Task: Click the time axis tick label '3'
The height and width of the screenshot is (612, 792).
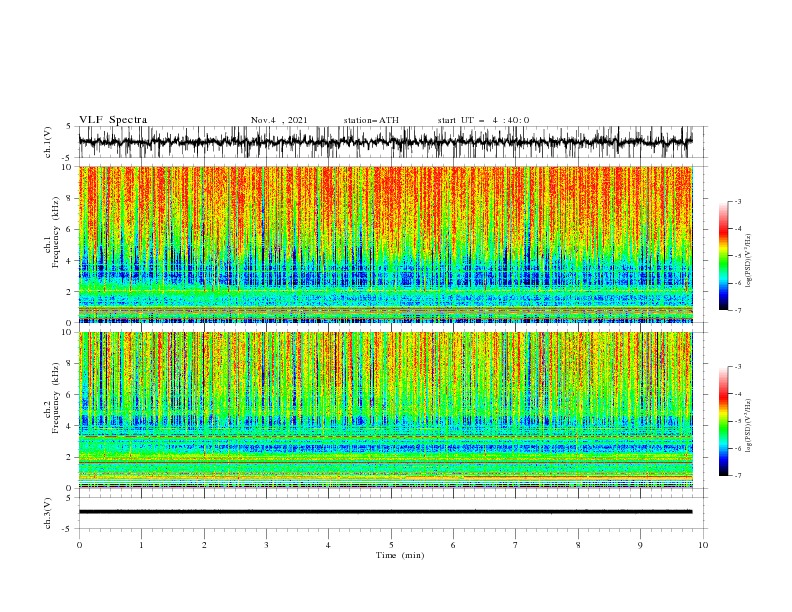Action: [266, 545]
